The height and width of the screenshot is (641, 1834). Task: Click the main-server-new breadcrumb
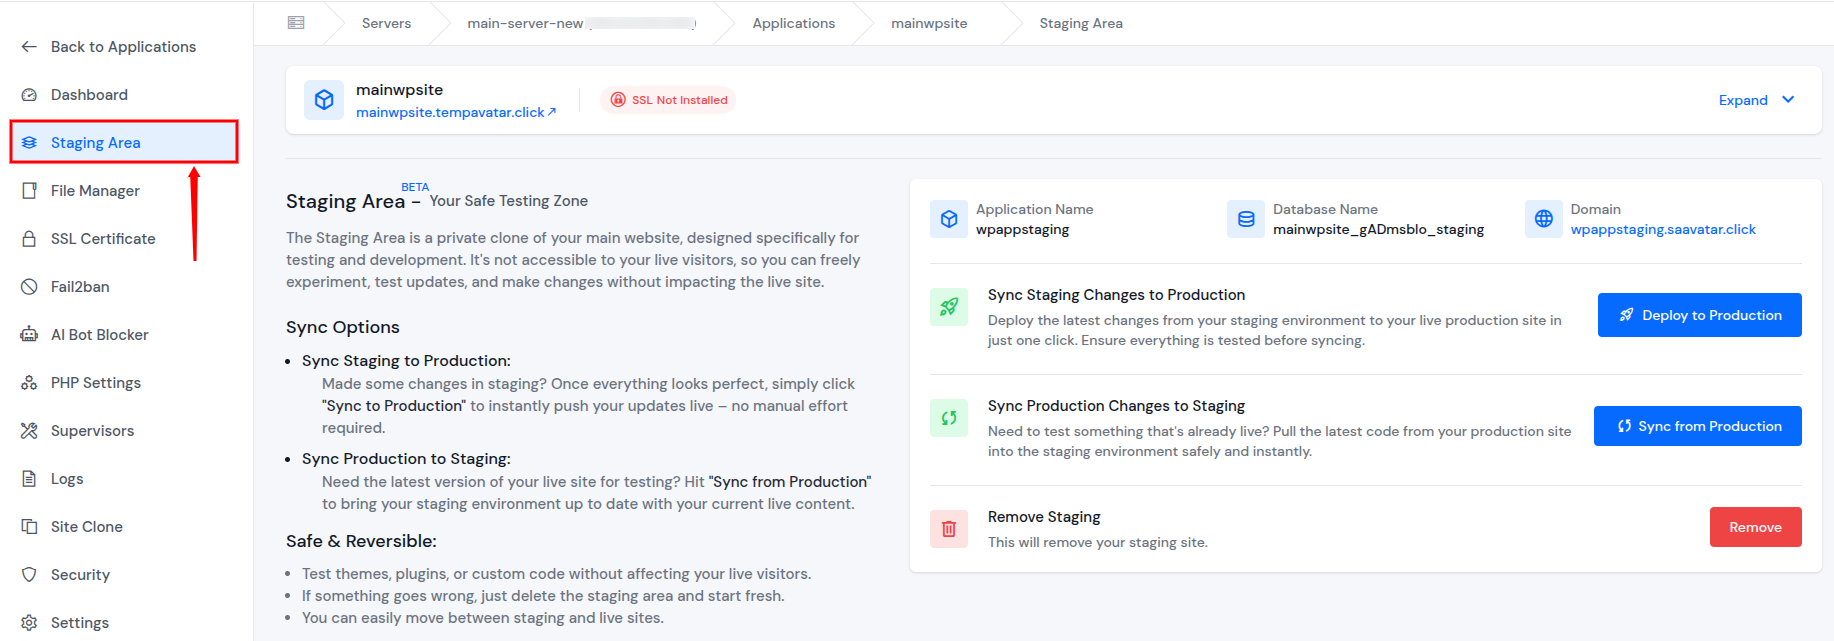pyautogui.click(x=581, y=23)
